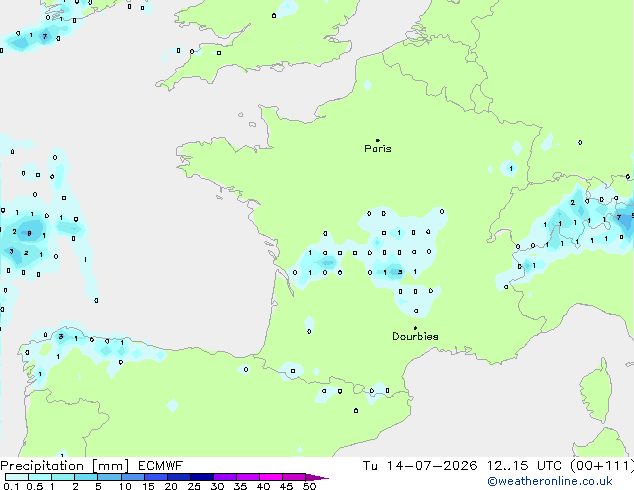Viewport: 634px width, 490px height.
Task: Select the 0.5 mm legend color swatch
Action: (40, 477)
